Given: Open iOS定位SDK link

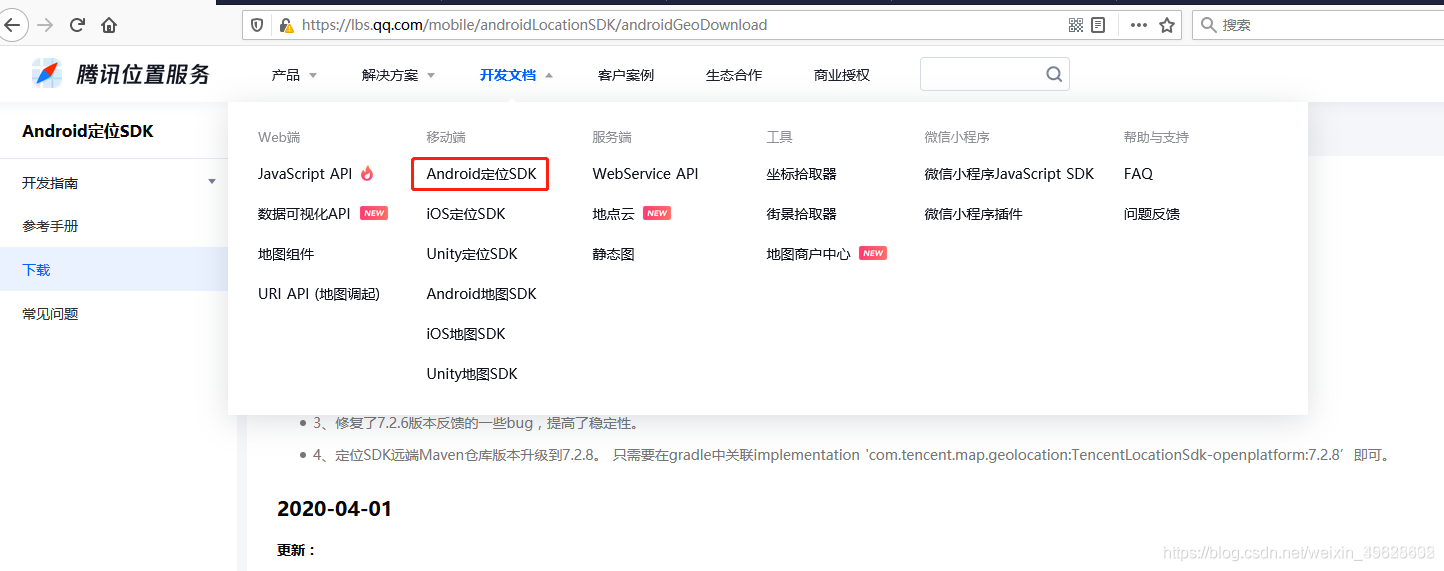Looking at the screenshot, I should (x=466, y=214).
